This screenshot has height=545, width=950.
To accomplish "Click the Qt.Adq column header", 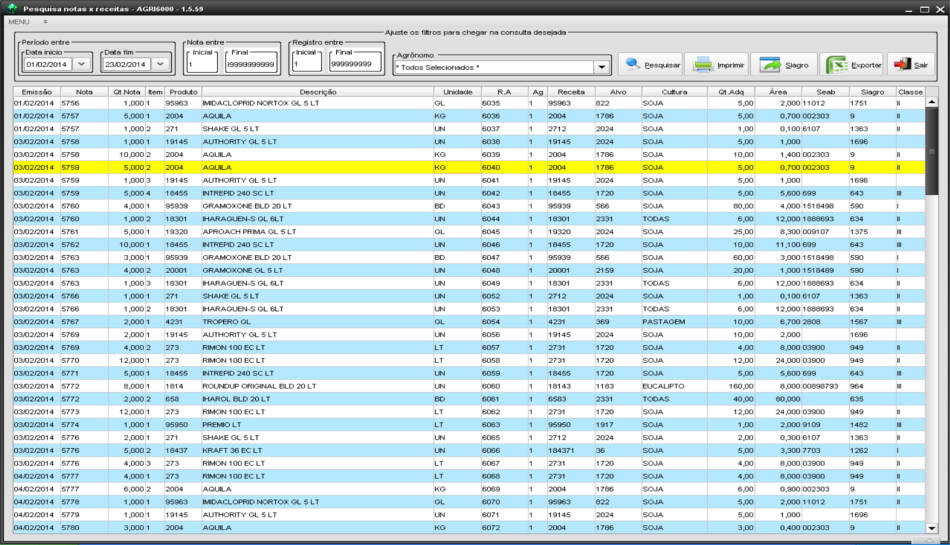I will [731, 92].
